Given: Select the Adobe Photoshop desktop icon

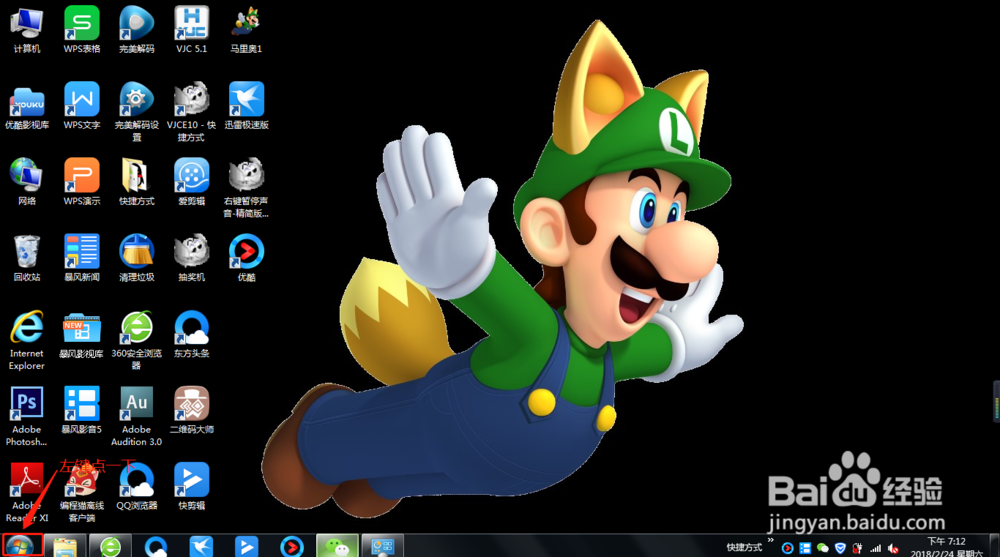Looking at the screenshot, I should 27,416.
